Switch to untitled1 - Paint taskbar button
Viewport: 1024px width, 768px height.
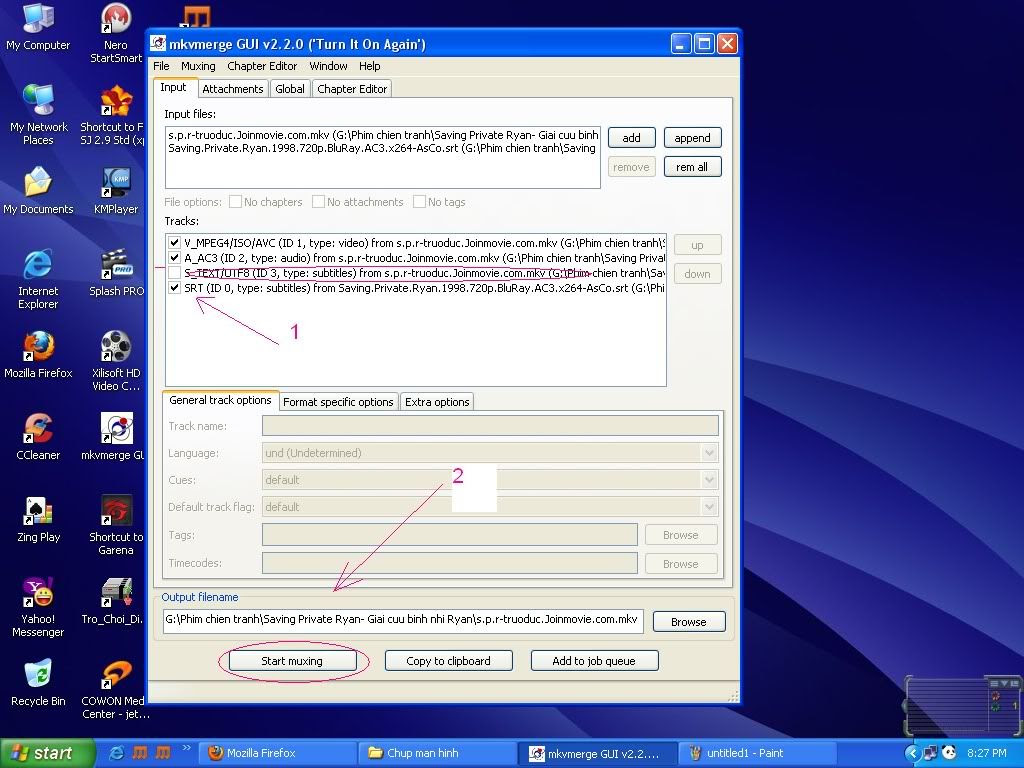[x=758, y=753]
